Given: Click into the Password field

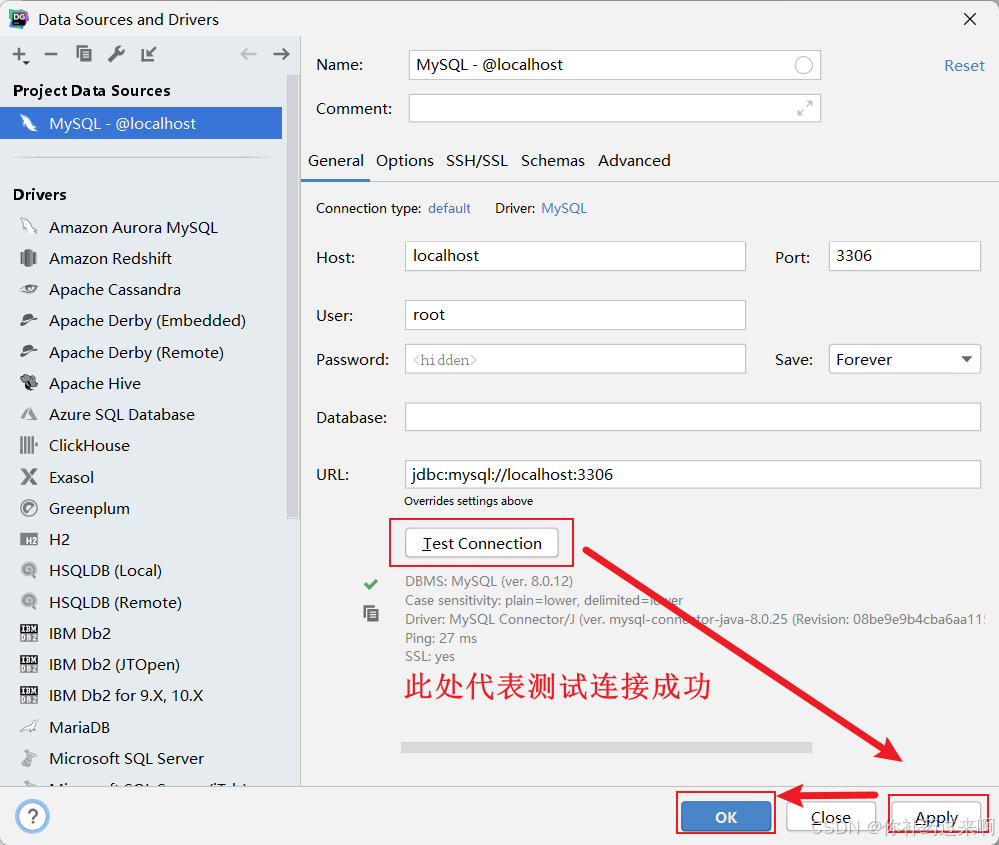Looking at the screenshot, I should (575, 359).
